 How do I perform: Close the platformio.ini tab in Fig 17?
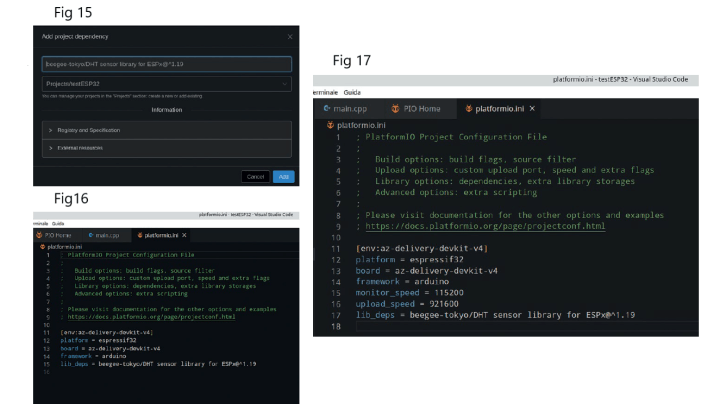coord(532,108)
